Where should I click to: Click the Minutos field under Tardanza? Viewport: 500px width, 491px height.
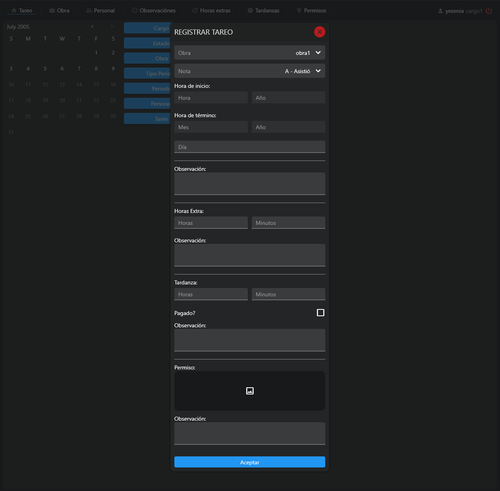click(288, 294)
